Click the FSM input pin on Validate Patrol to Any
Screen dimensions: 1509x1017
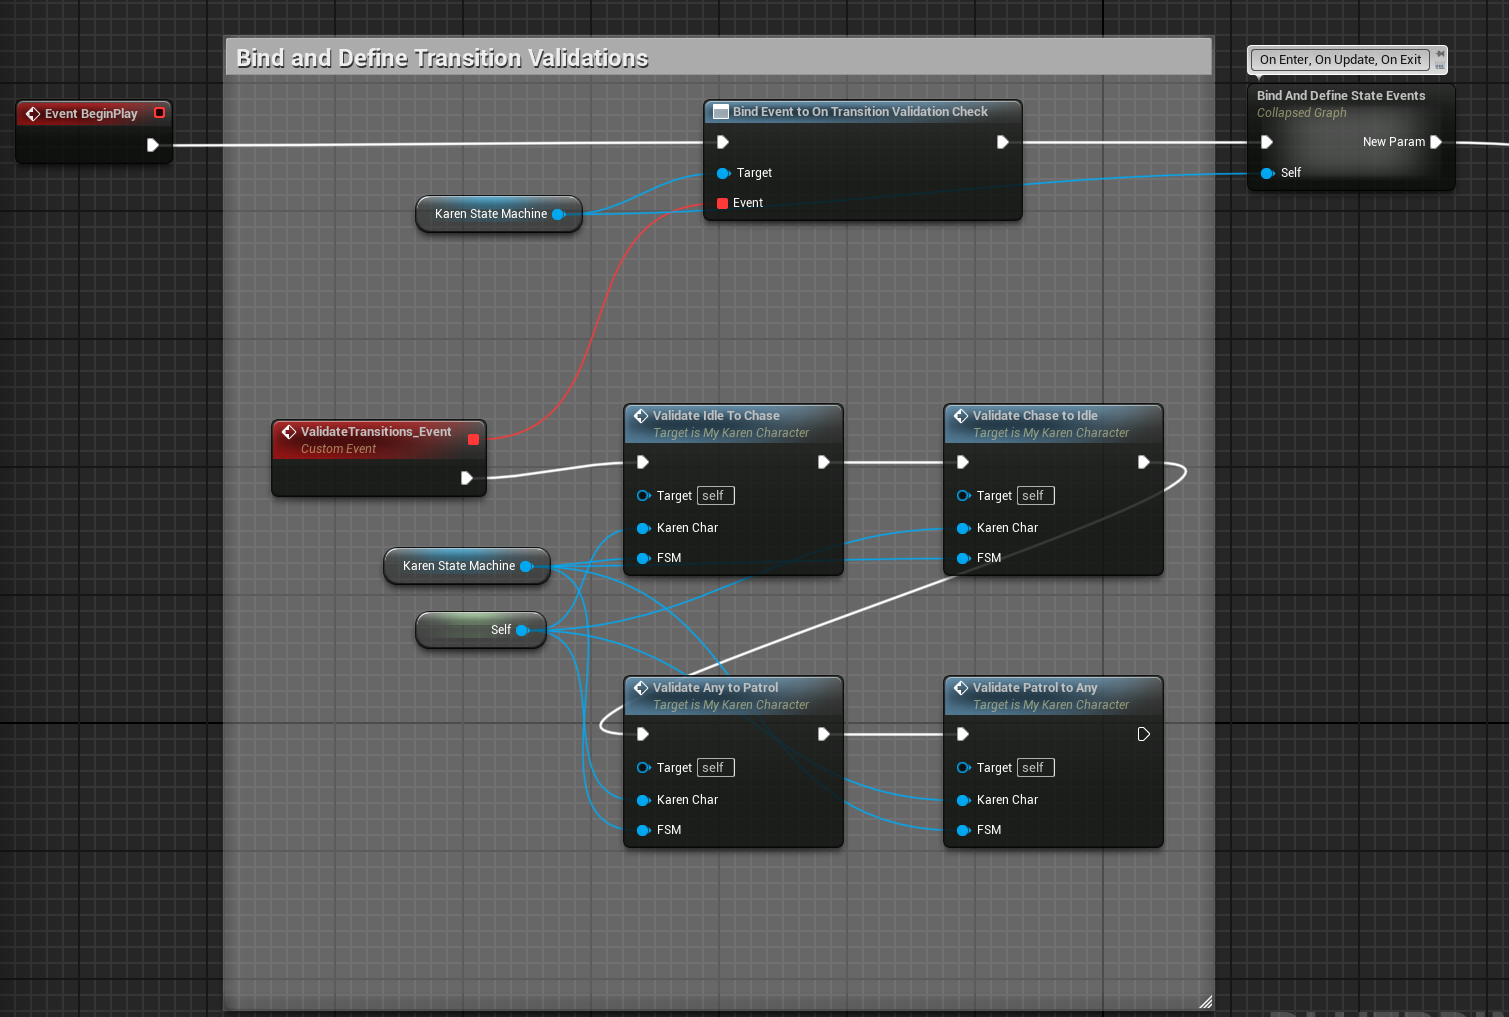(963, 829)
